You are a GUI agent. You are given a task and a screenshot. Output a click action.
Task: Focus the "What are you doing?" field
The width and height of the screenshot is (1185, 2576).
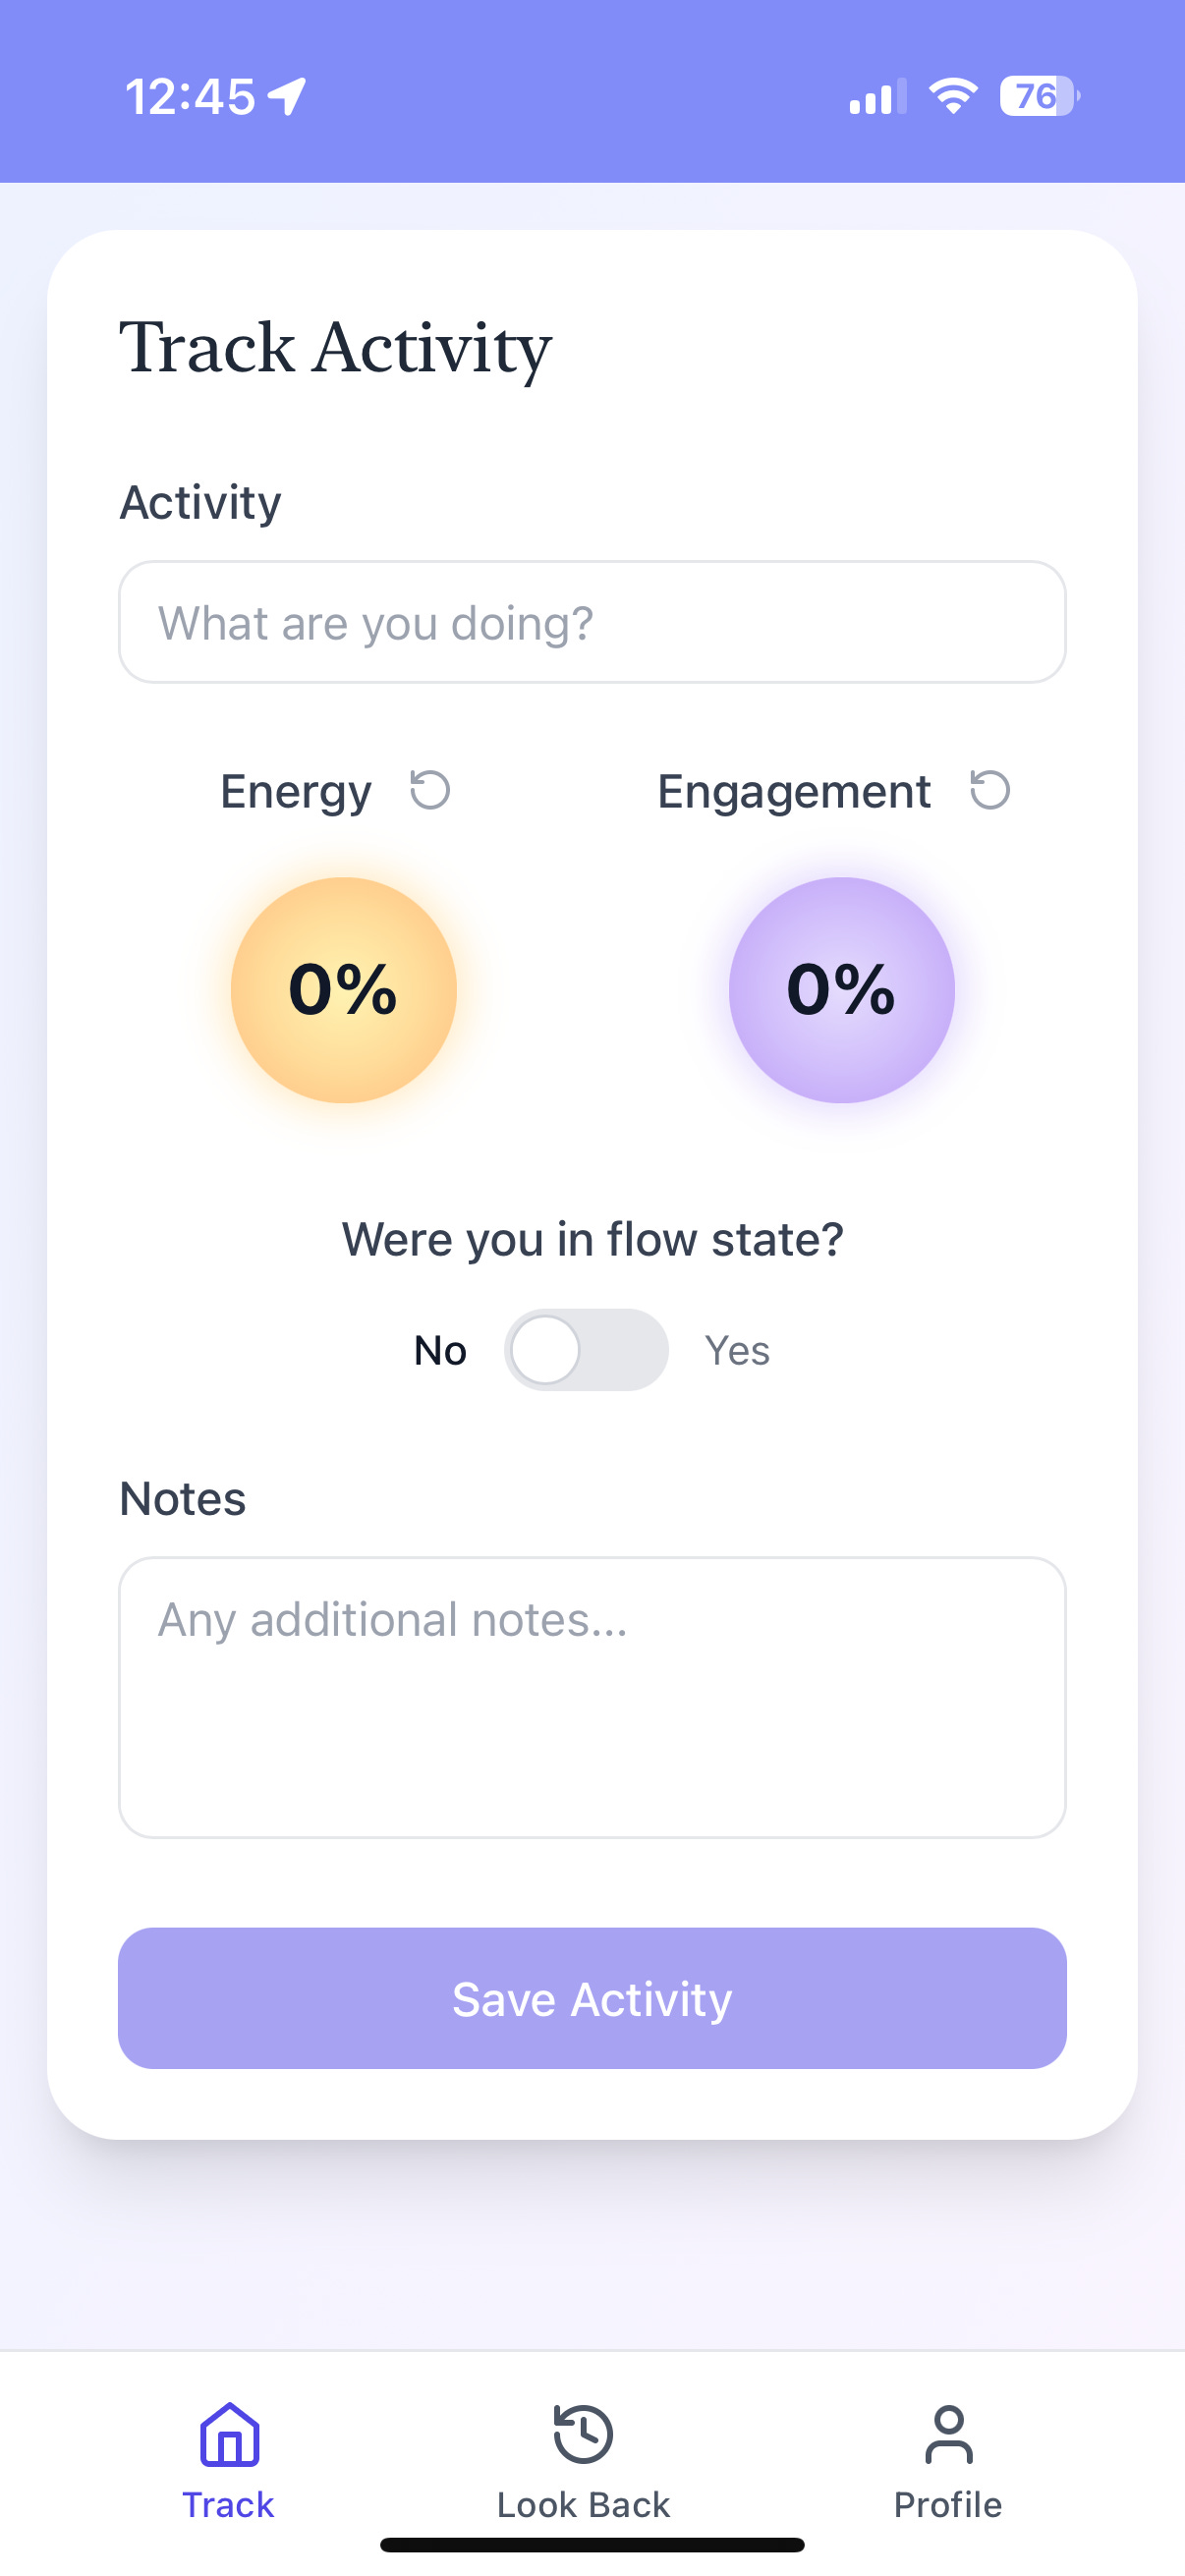[x=592, y=622]
